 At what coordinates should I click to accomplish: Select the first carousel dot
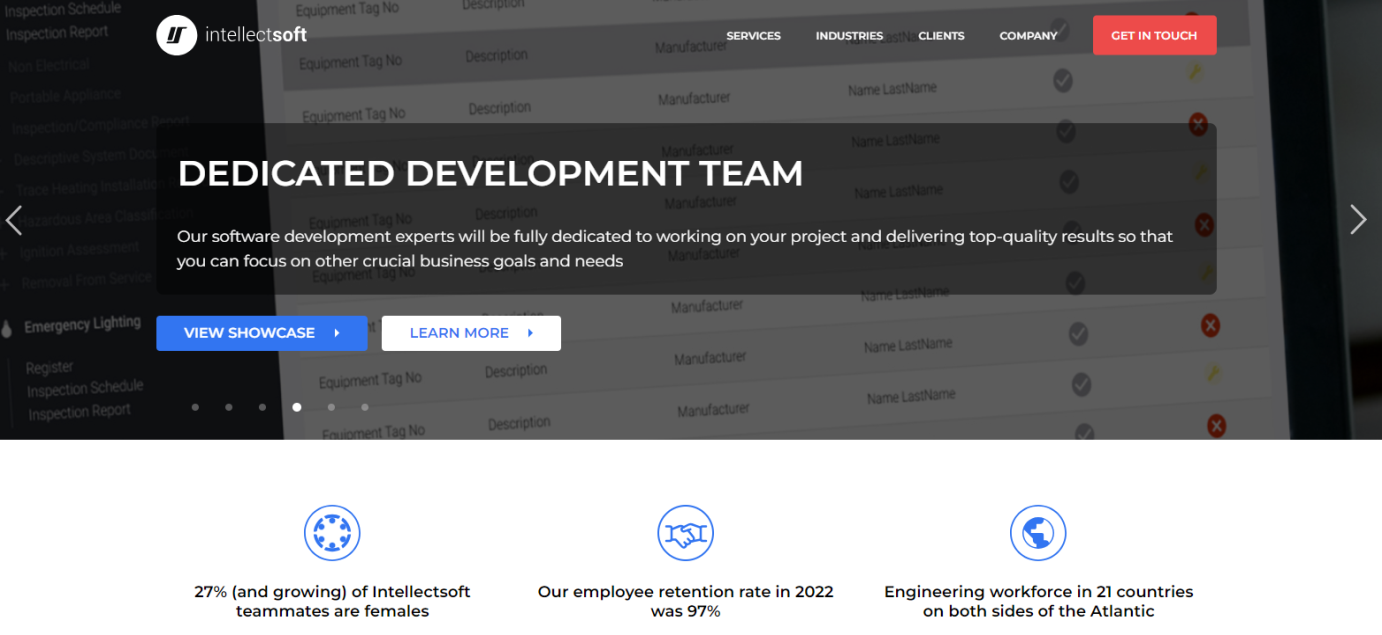[x=196, y=407]
